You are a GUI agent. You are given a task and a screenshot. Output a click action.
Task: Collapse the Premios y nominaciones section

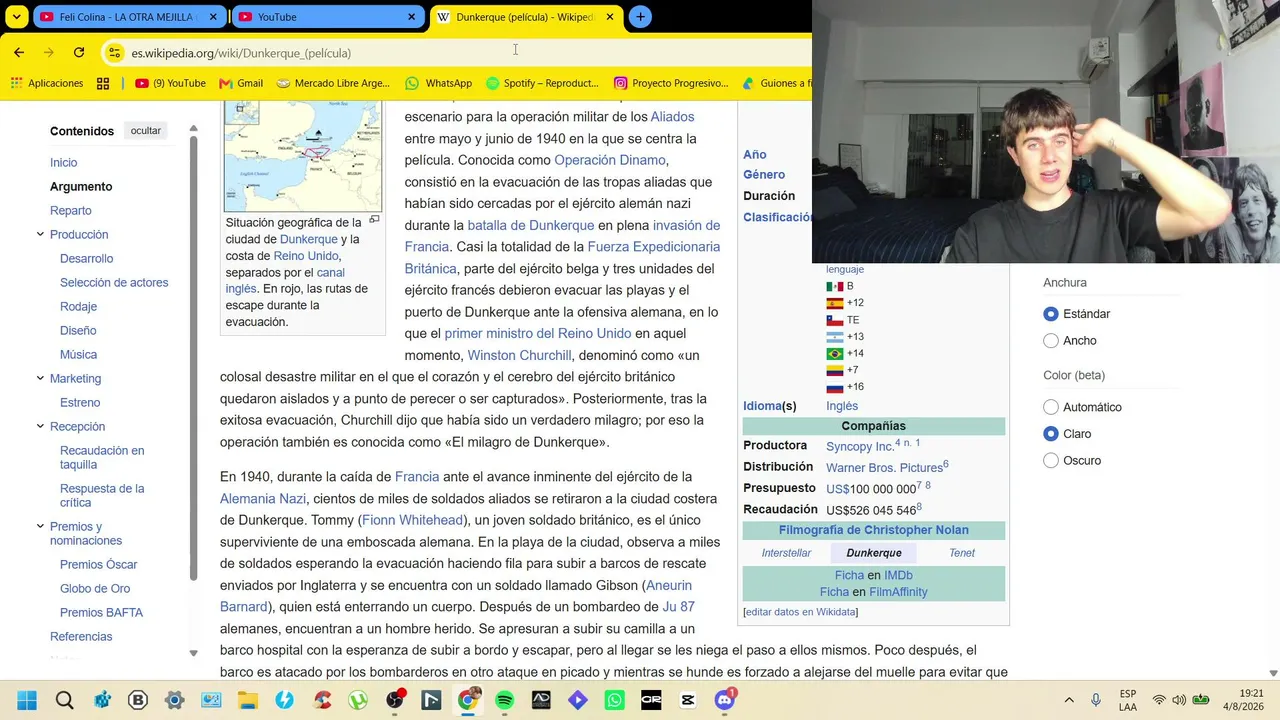(40, 527)
